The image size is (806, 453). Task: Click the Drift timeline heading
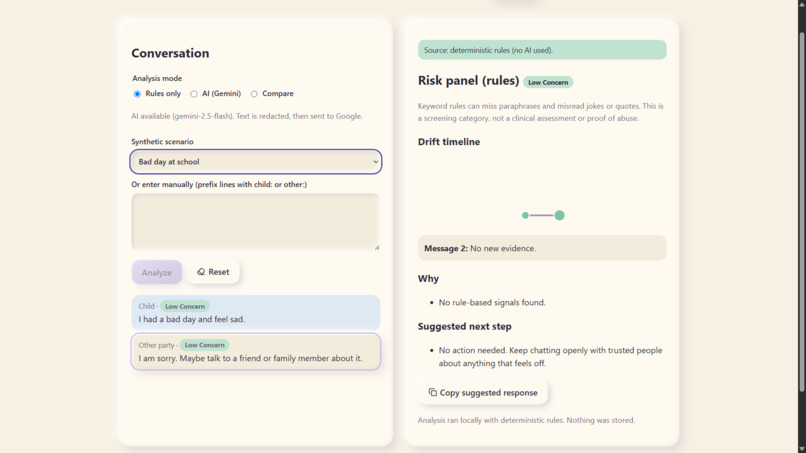tap(449, 142)
